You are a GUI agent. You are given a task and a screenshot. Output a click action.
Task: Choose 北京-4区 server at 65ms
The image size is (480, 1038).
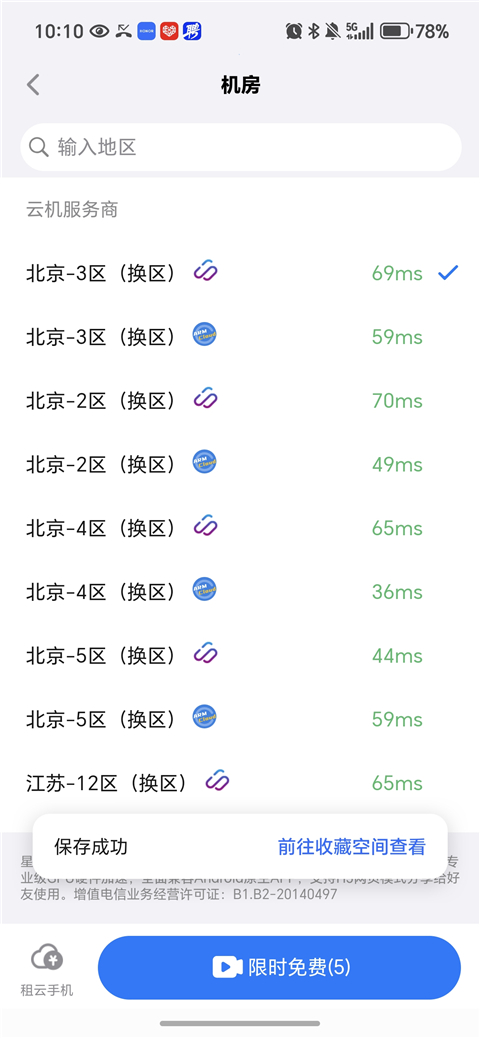tap(240, 527)
